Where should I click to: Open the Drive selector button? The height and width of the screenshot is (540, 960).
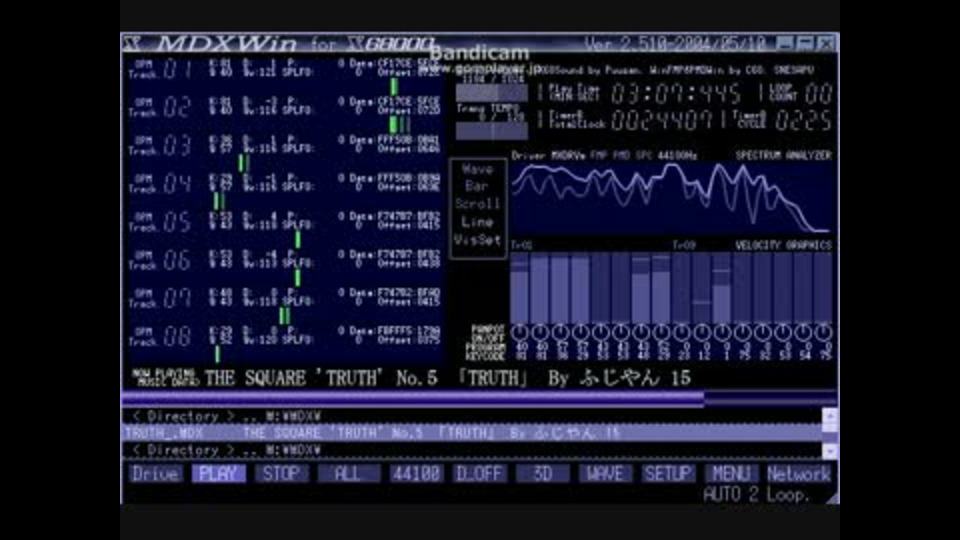tap(155, 473)
